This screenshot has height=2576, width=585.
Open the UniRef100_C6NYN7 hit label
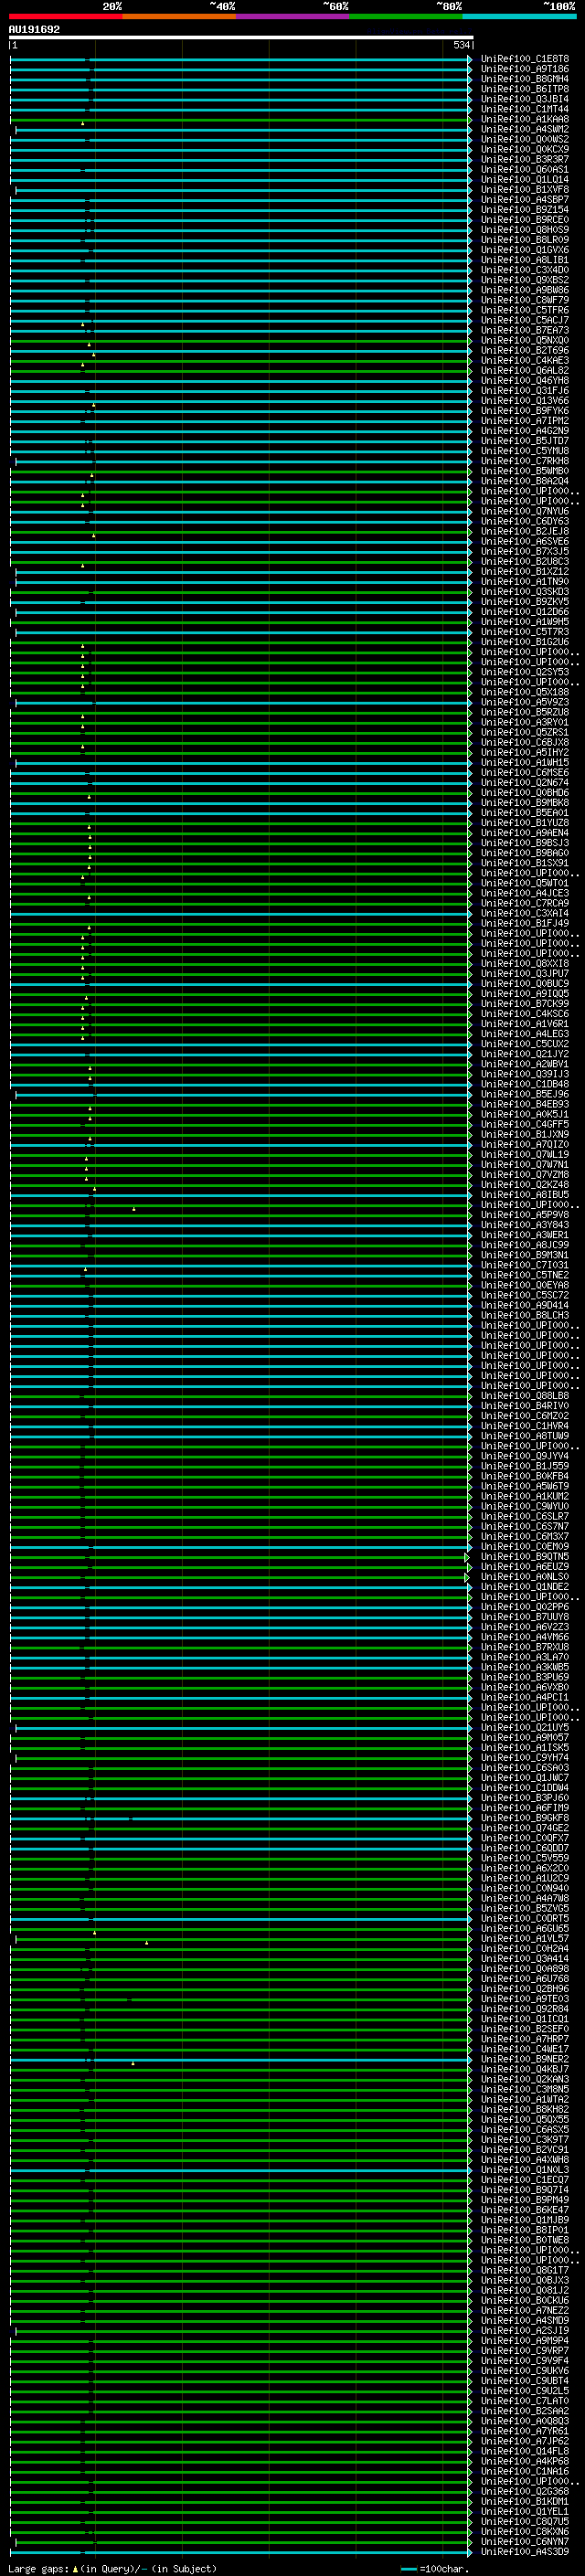click(x=524, y=2541)
